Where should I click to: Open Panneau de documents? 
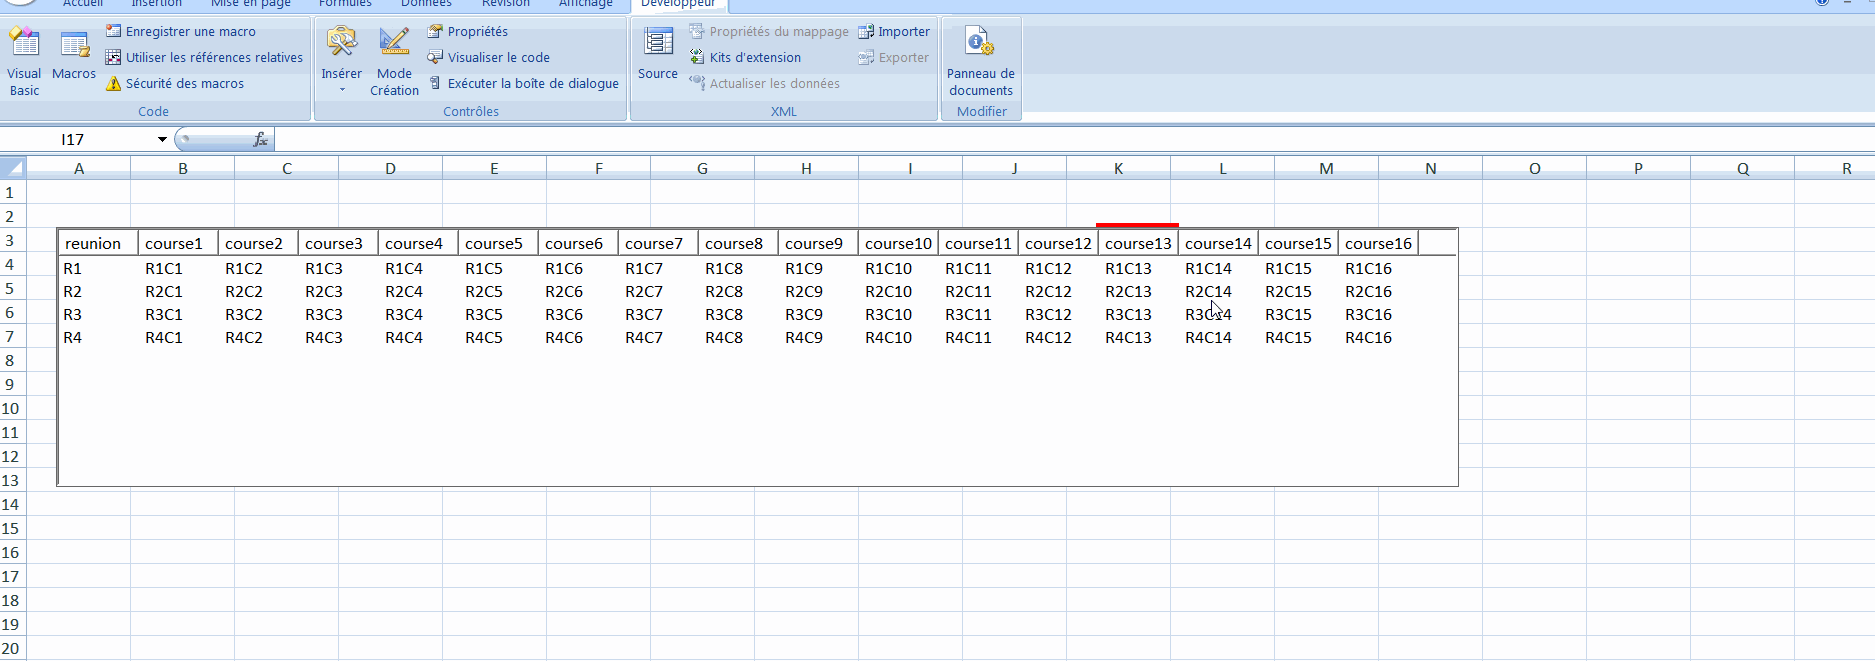[x=980, y=61]
